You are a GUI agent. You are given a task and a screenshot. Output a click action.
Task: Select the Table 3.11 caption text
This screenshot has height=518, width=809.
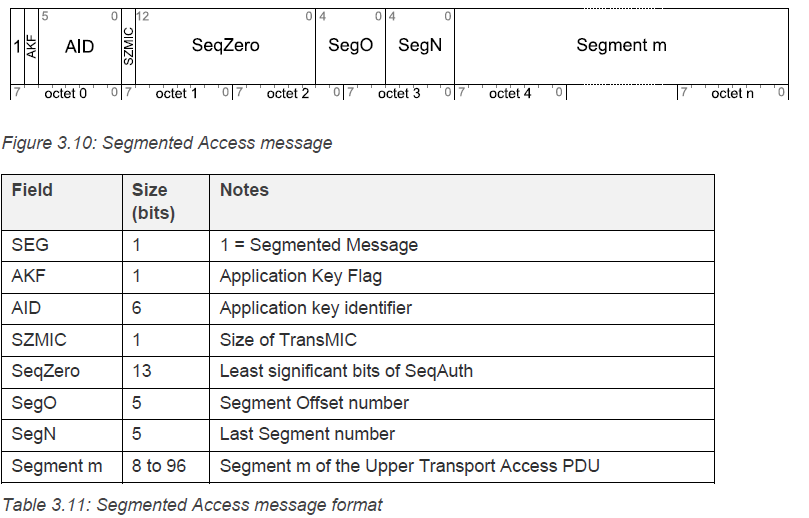click(192, 505)
